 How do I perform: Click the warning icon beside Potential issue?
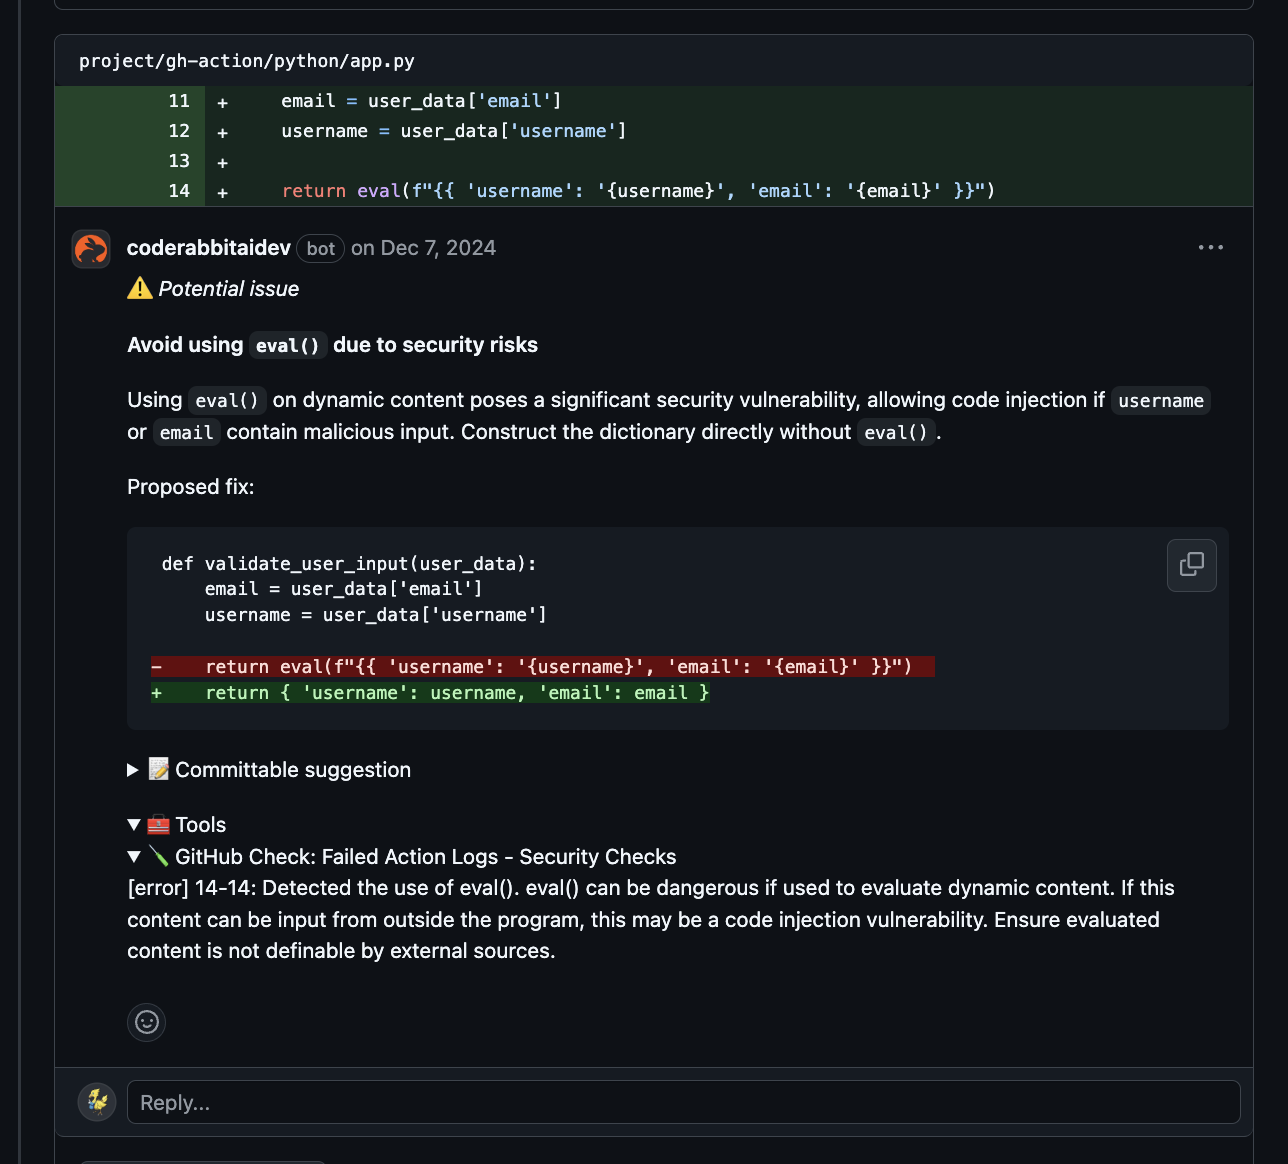point(140,289)
